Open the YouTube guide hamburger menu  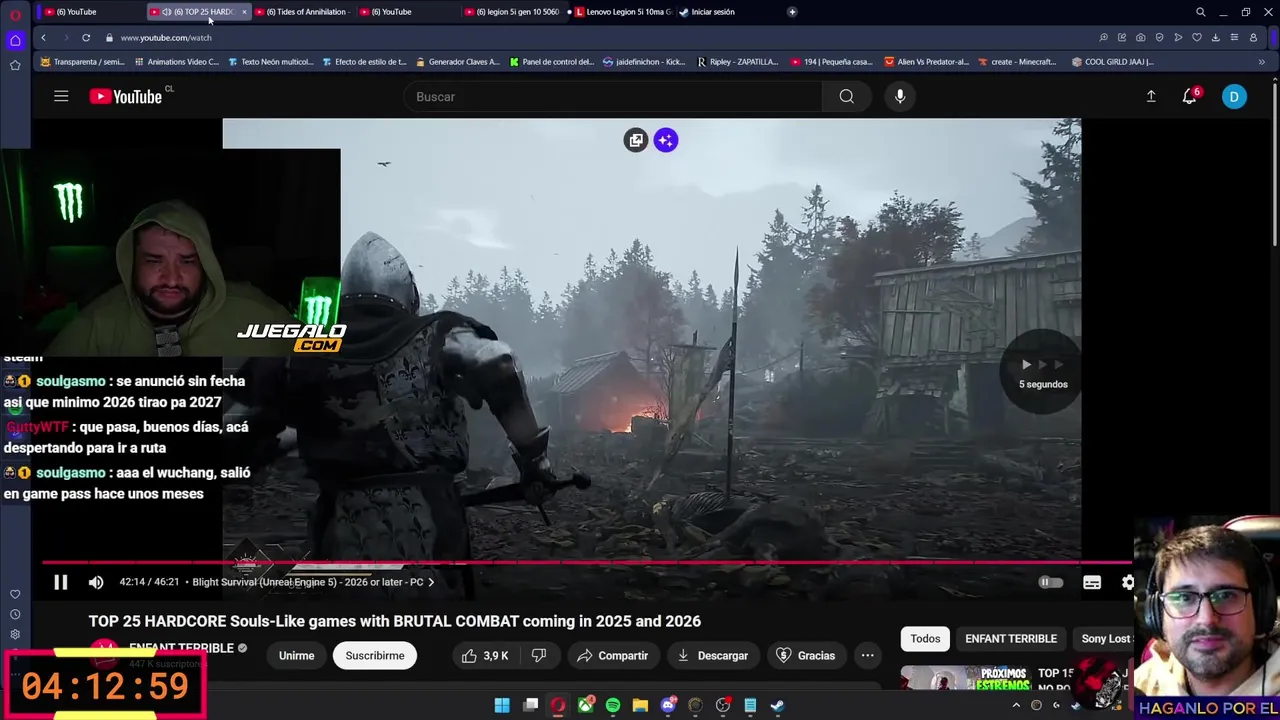click(x=61, y=96)
